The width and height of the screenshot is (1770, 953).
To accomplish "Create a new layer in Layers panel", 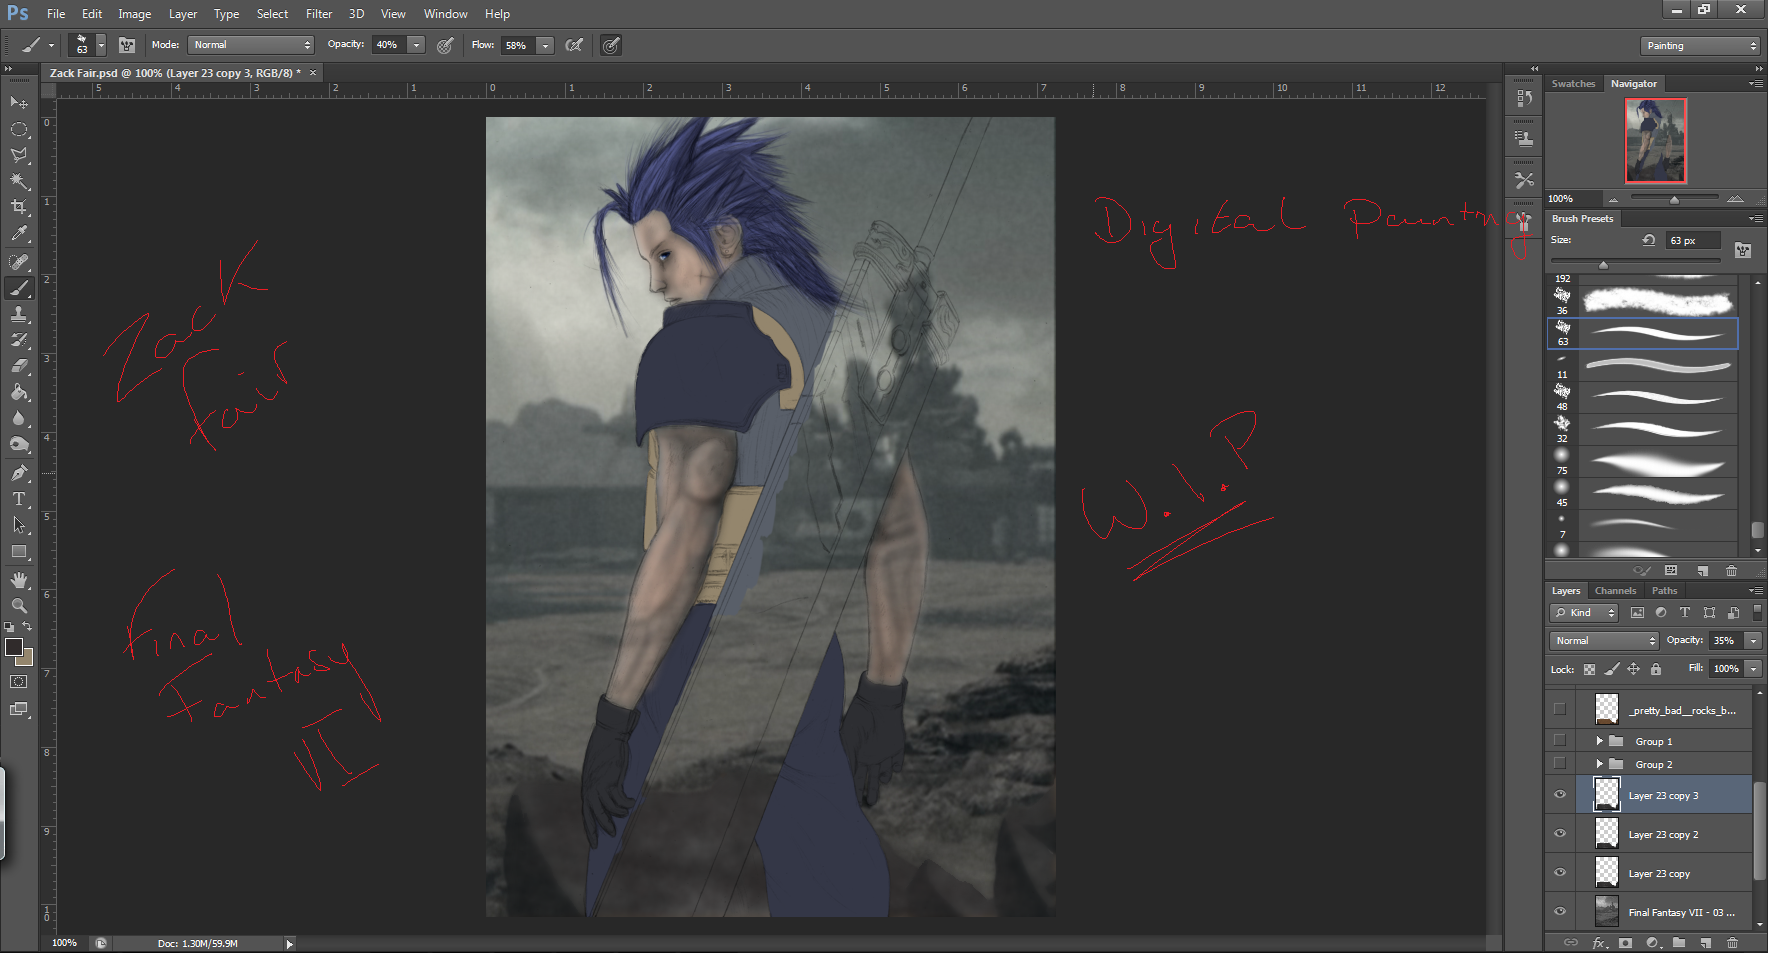I will [1706, 942].
